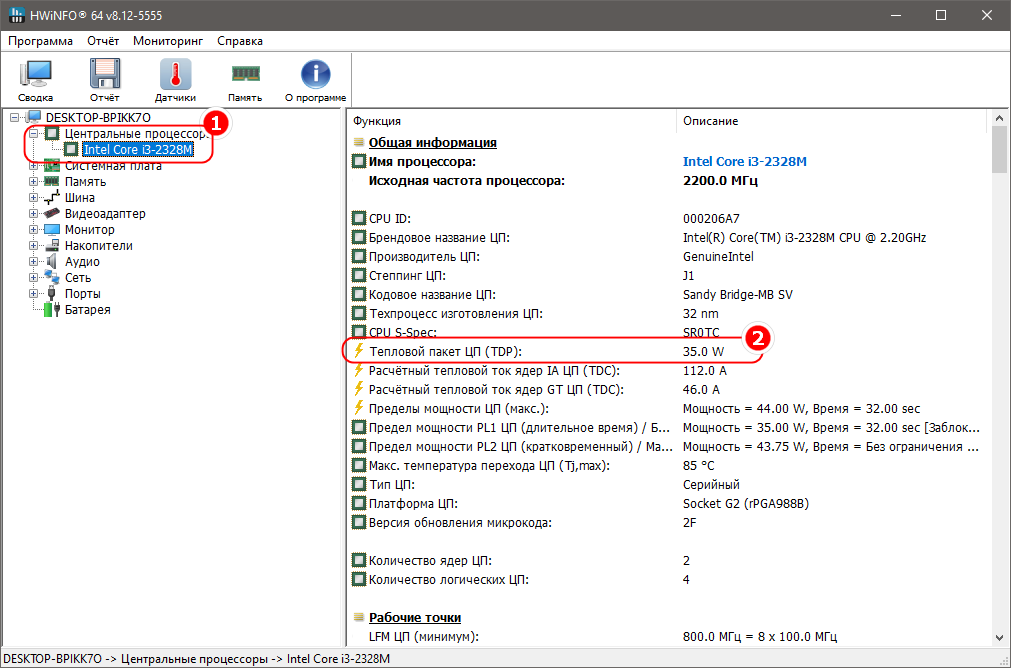Viewport: 1011px width, 668px height.
Task: Click the blue Intel Core i3-2328M value
Action: (x=745, y=162)
